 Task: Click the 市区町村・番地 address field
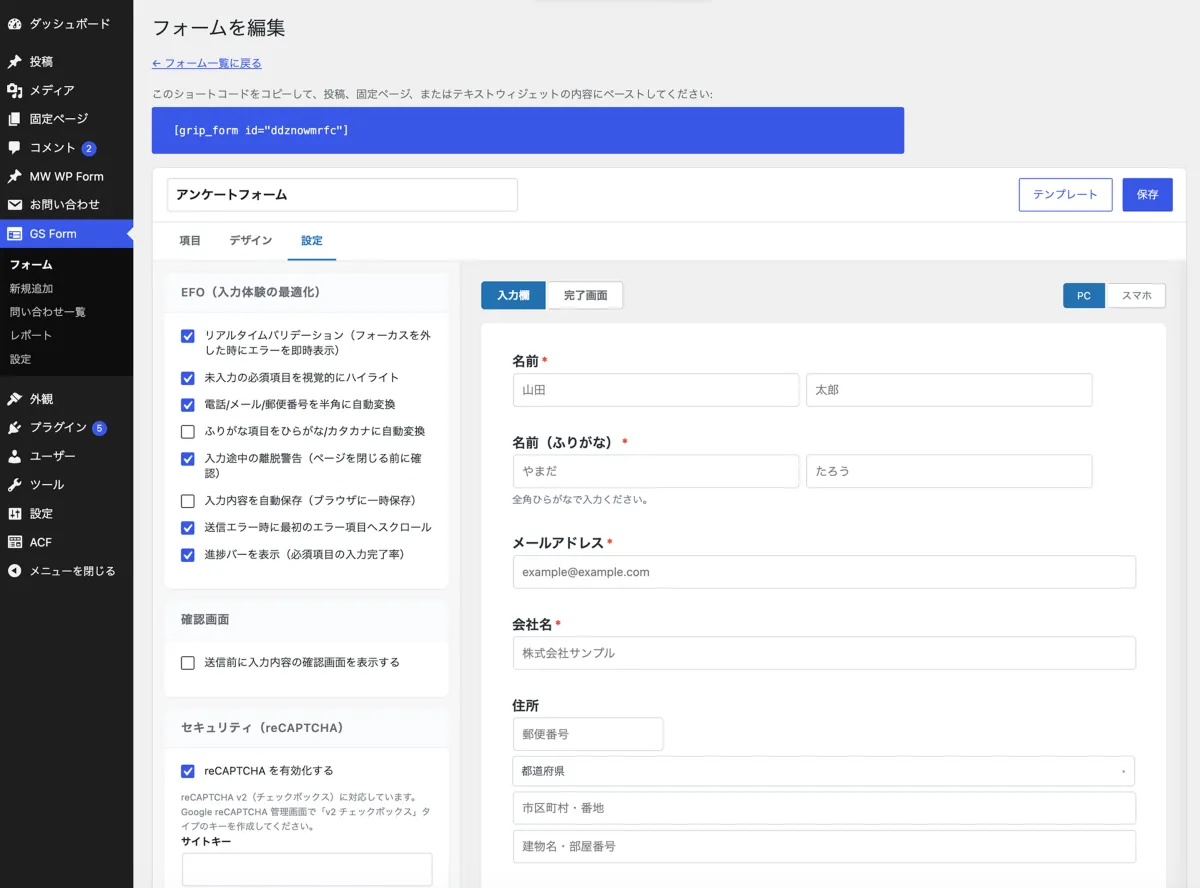(x=824, y=808)
